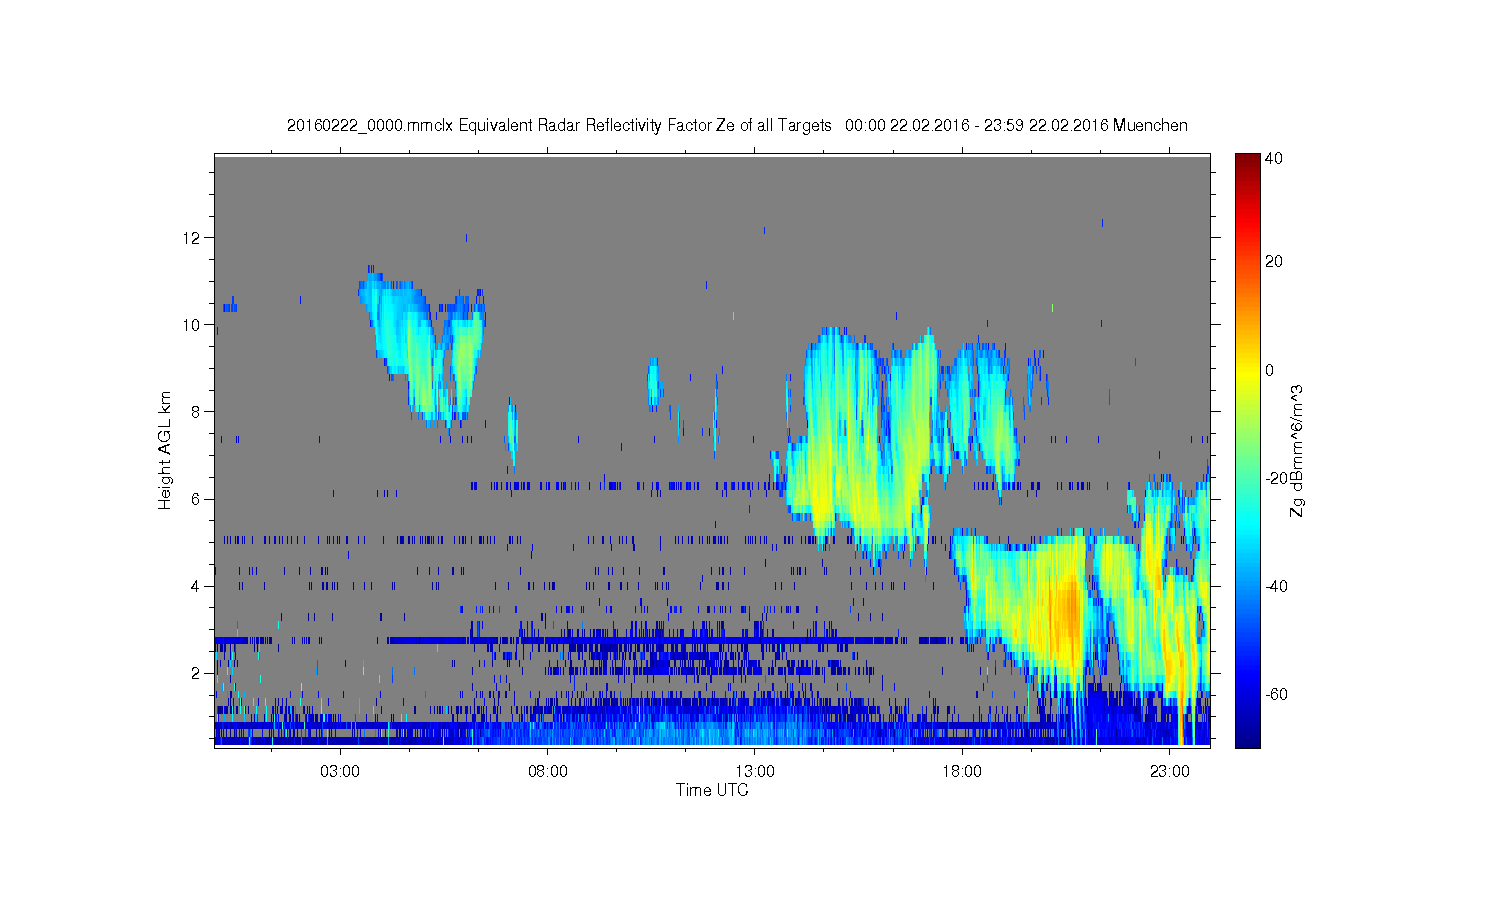This screenshot has height=900, width=1500.
Task: Click the colorbar label '-20'
Action: click(x=1276, y=478)
